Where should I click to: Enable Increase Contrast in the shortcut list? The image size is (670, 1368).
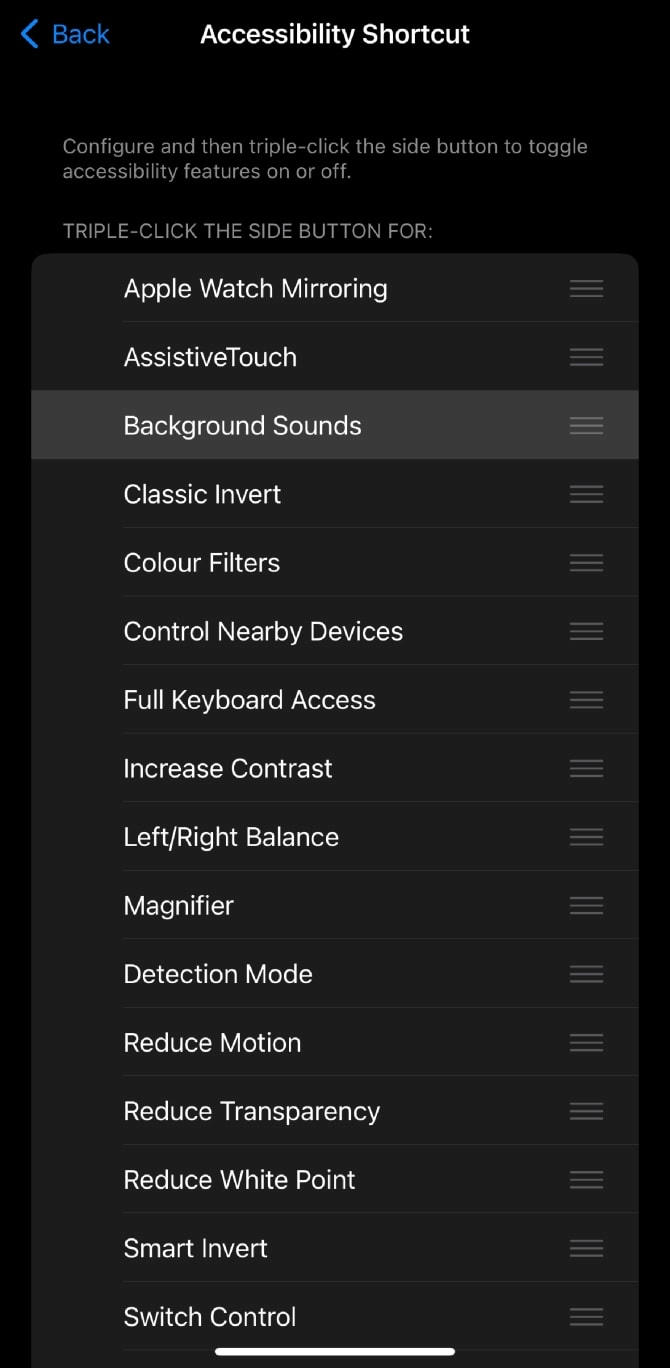tap(228, 768)
